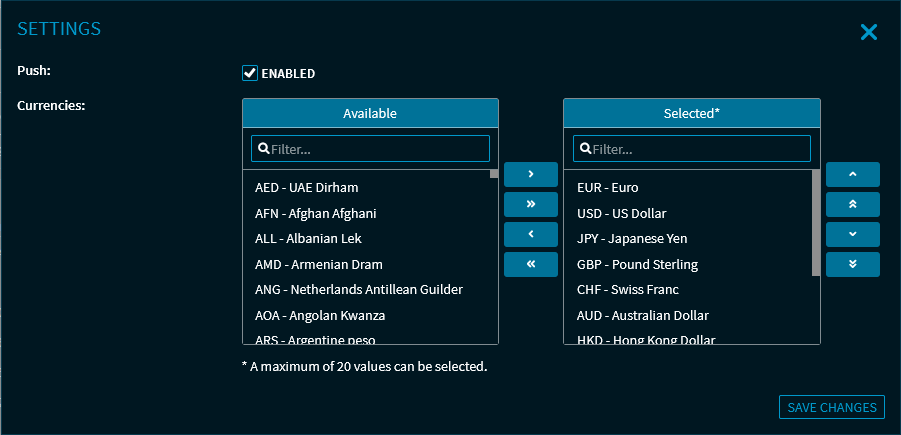Image resolution: width=901 pixels, height=435 pixels.
Task: Close the Settings dialog
Action: 868,32
